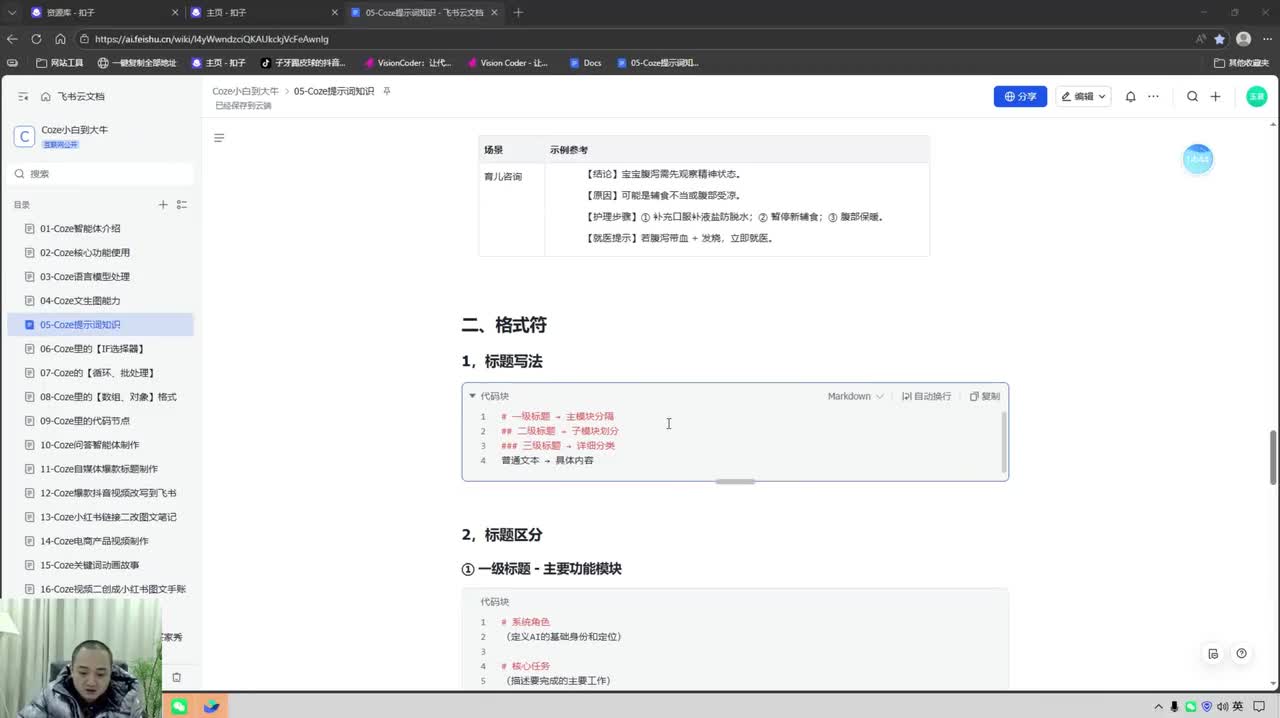1280x718 pixels.
Task: Select page 05-Coze提示词知识 in the directory
Action: [x=100, y=325]
